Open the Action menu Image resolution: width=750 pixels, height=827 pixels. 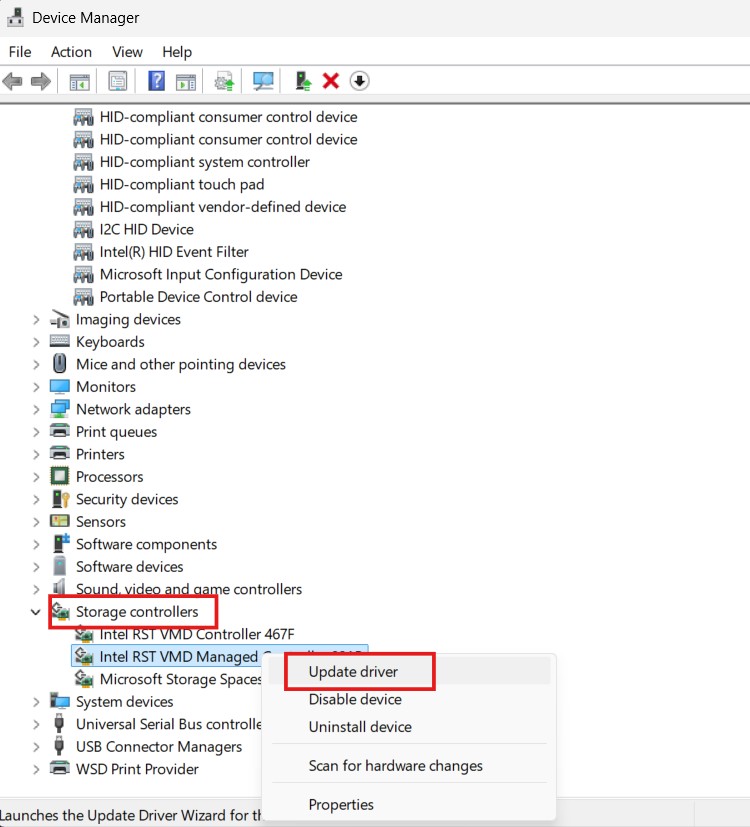(x=71, y=52)
